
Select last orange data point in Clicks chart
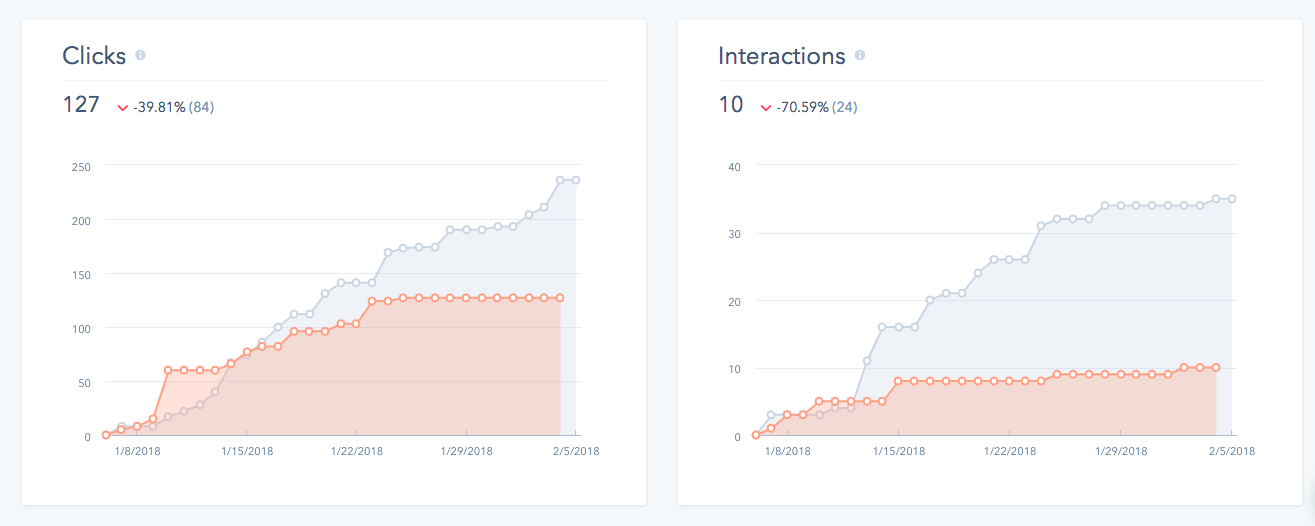click(x=560, y=298)
